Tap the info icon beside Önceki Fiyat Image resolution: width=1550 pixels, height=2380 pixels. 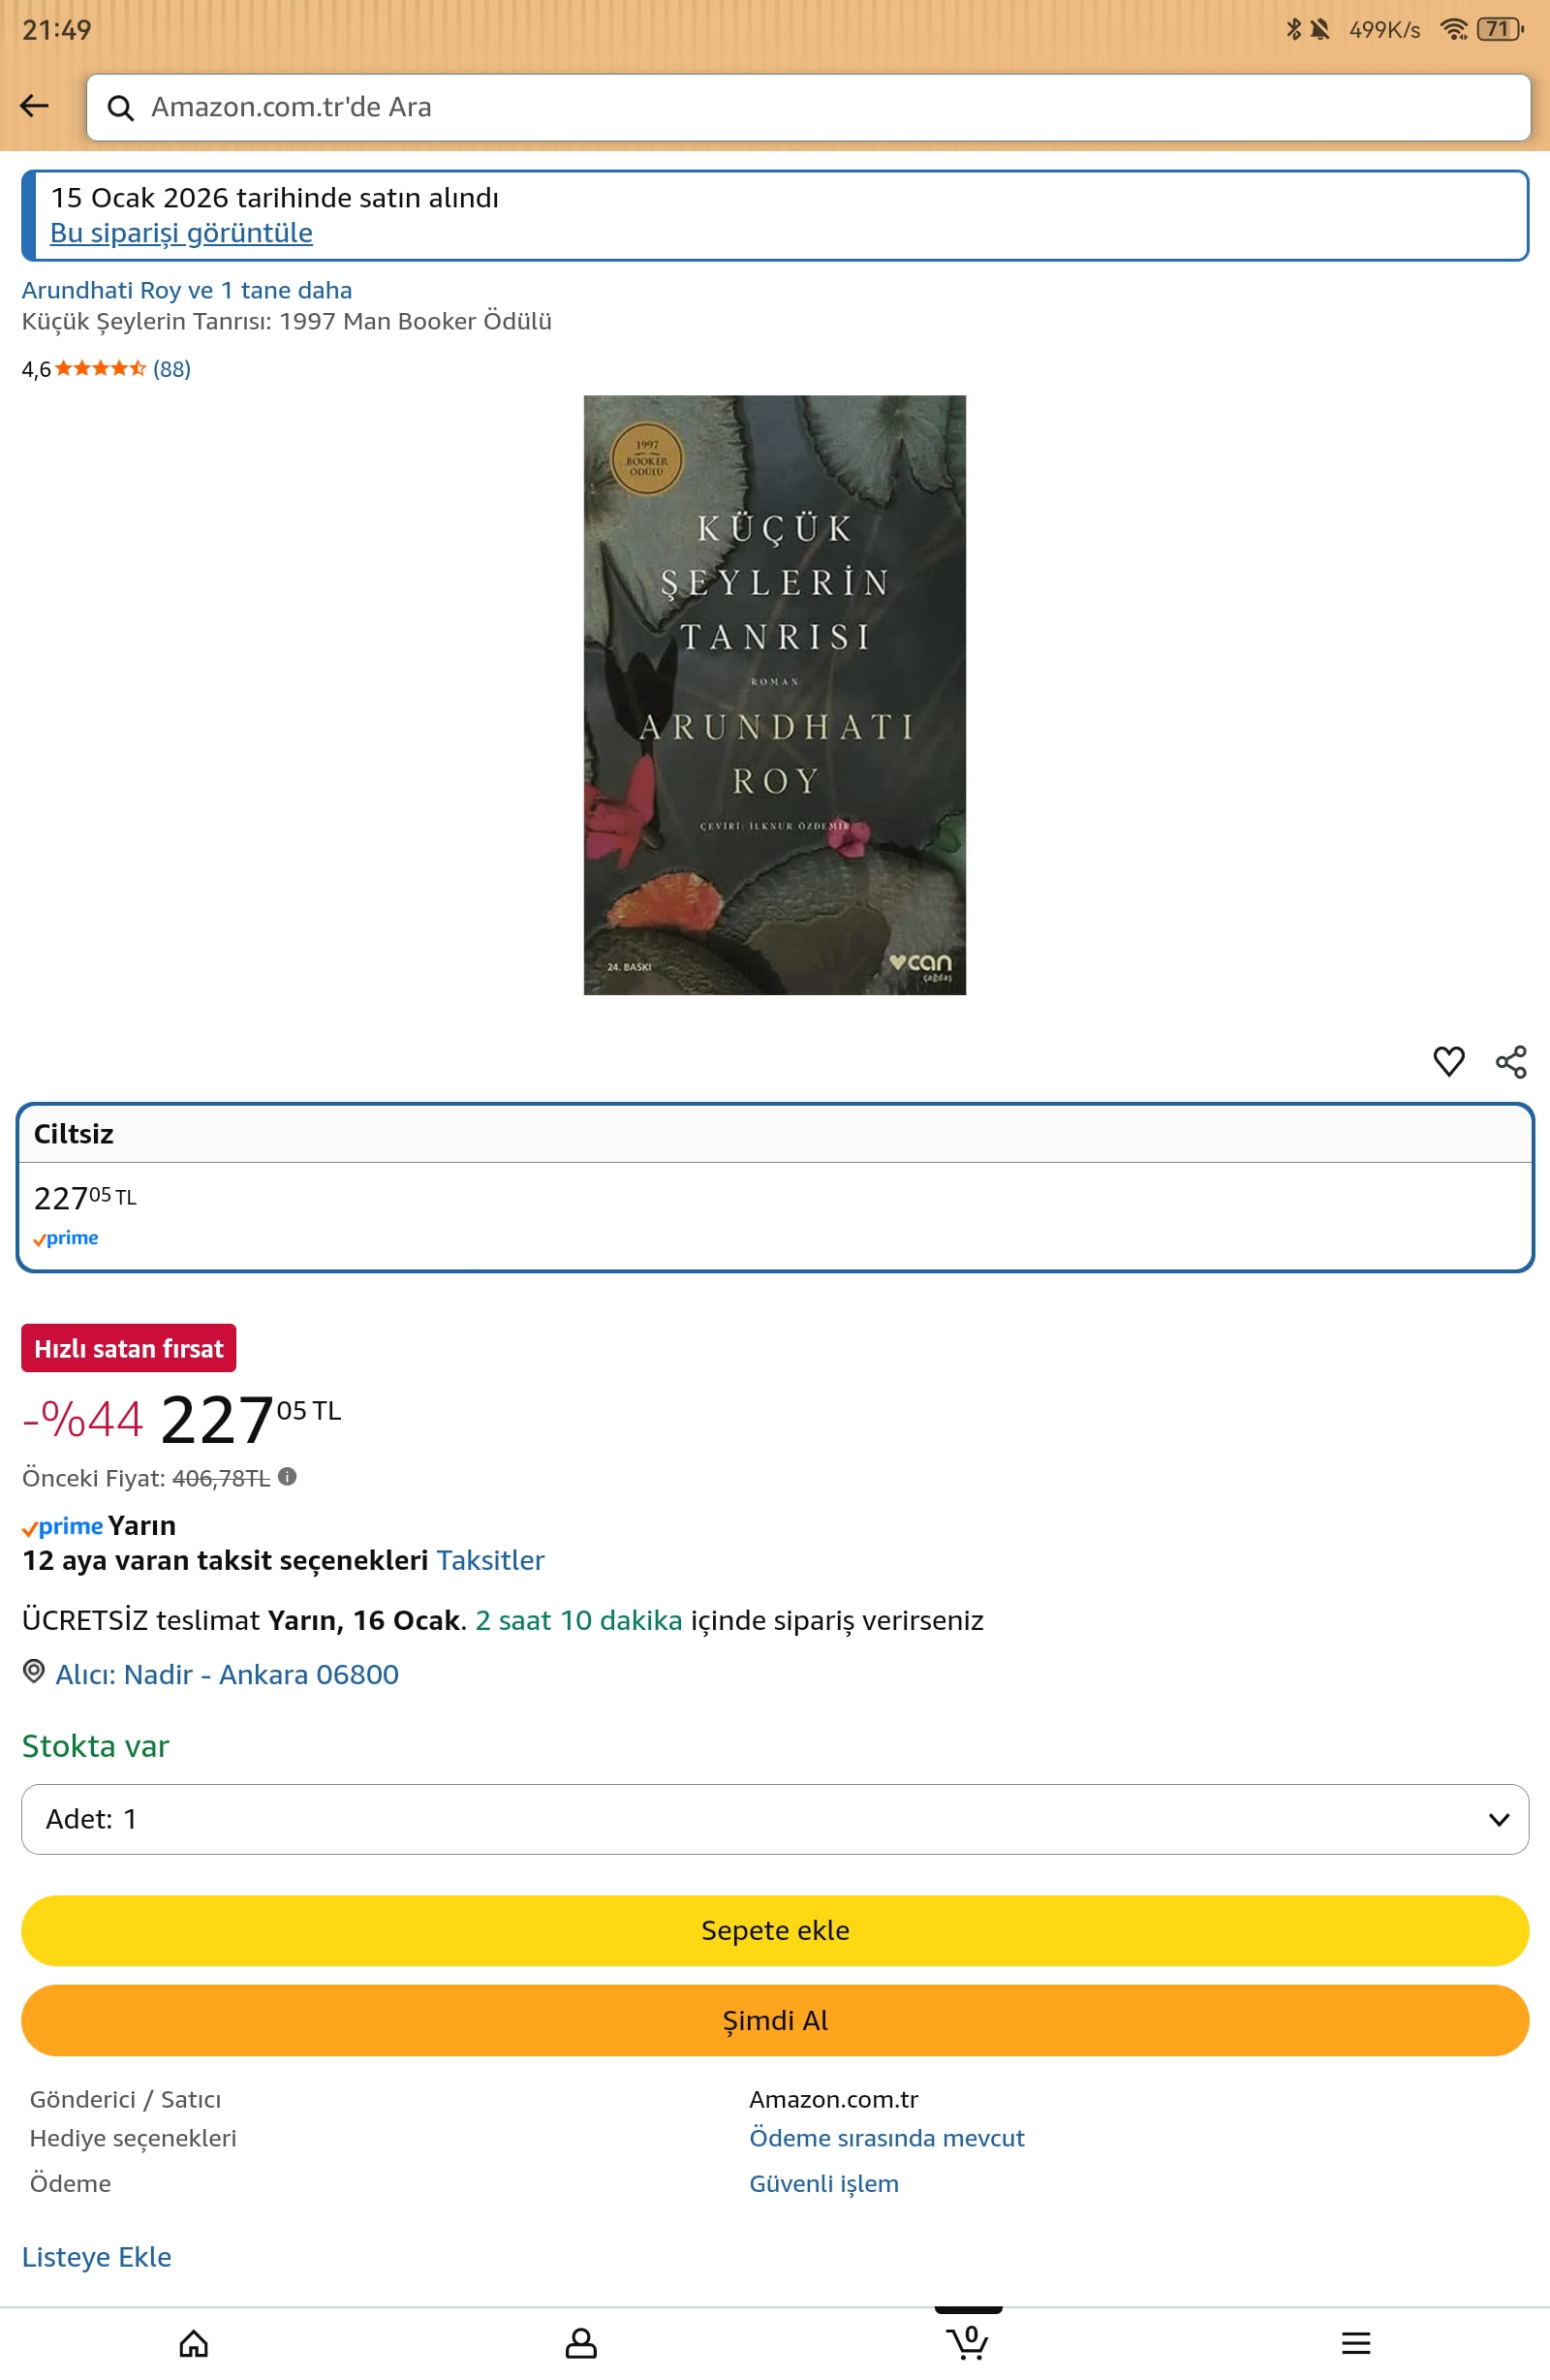click(287, 1476)
